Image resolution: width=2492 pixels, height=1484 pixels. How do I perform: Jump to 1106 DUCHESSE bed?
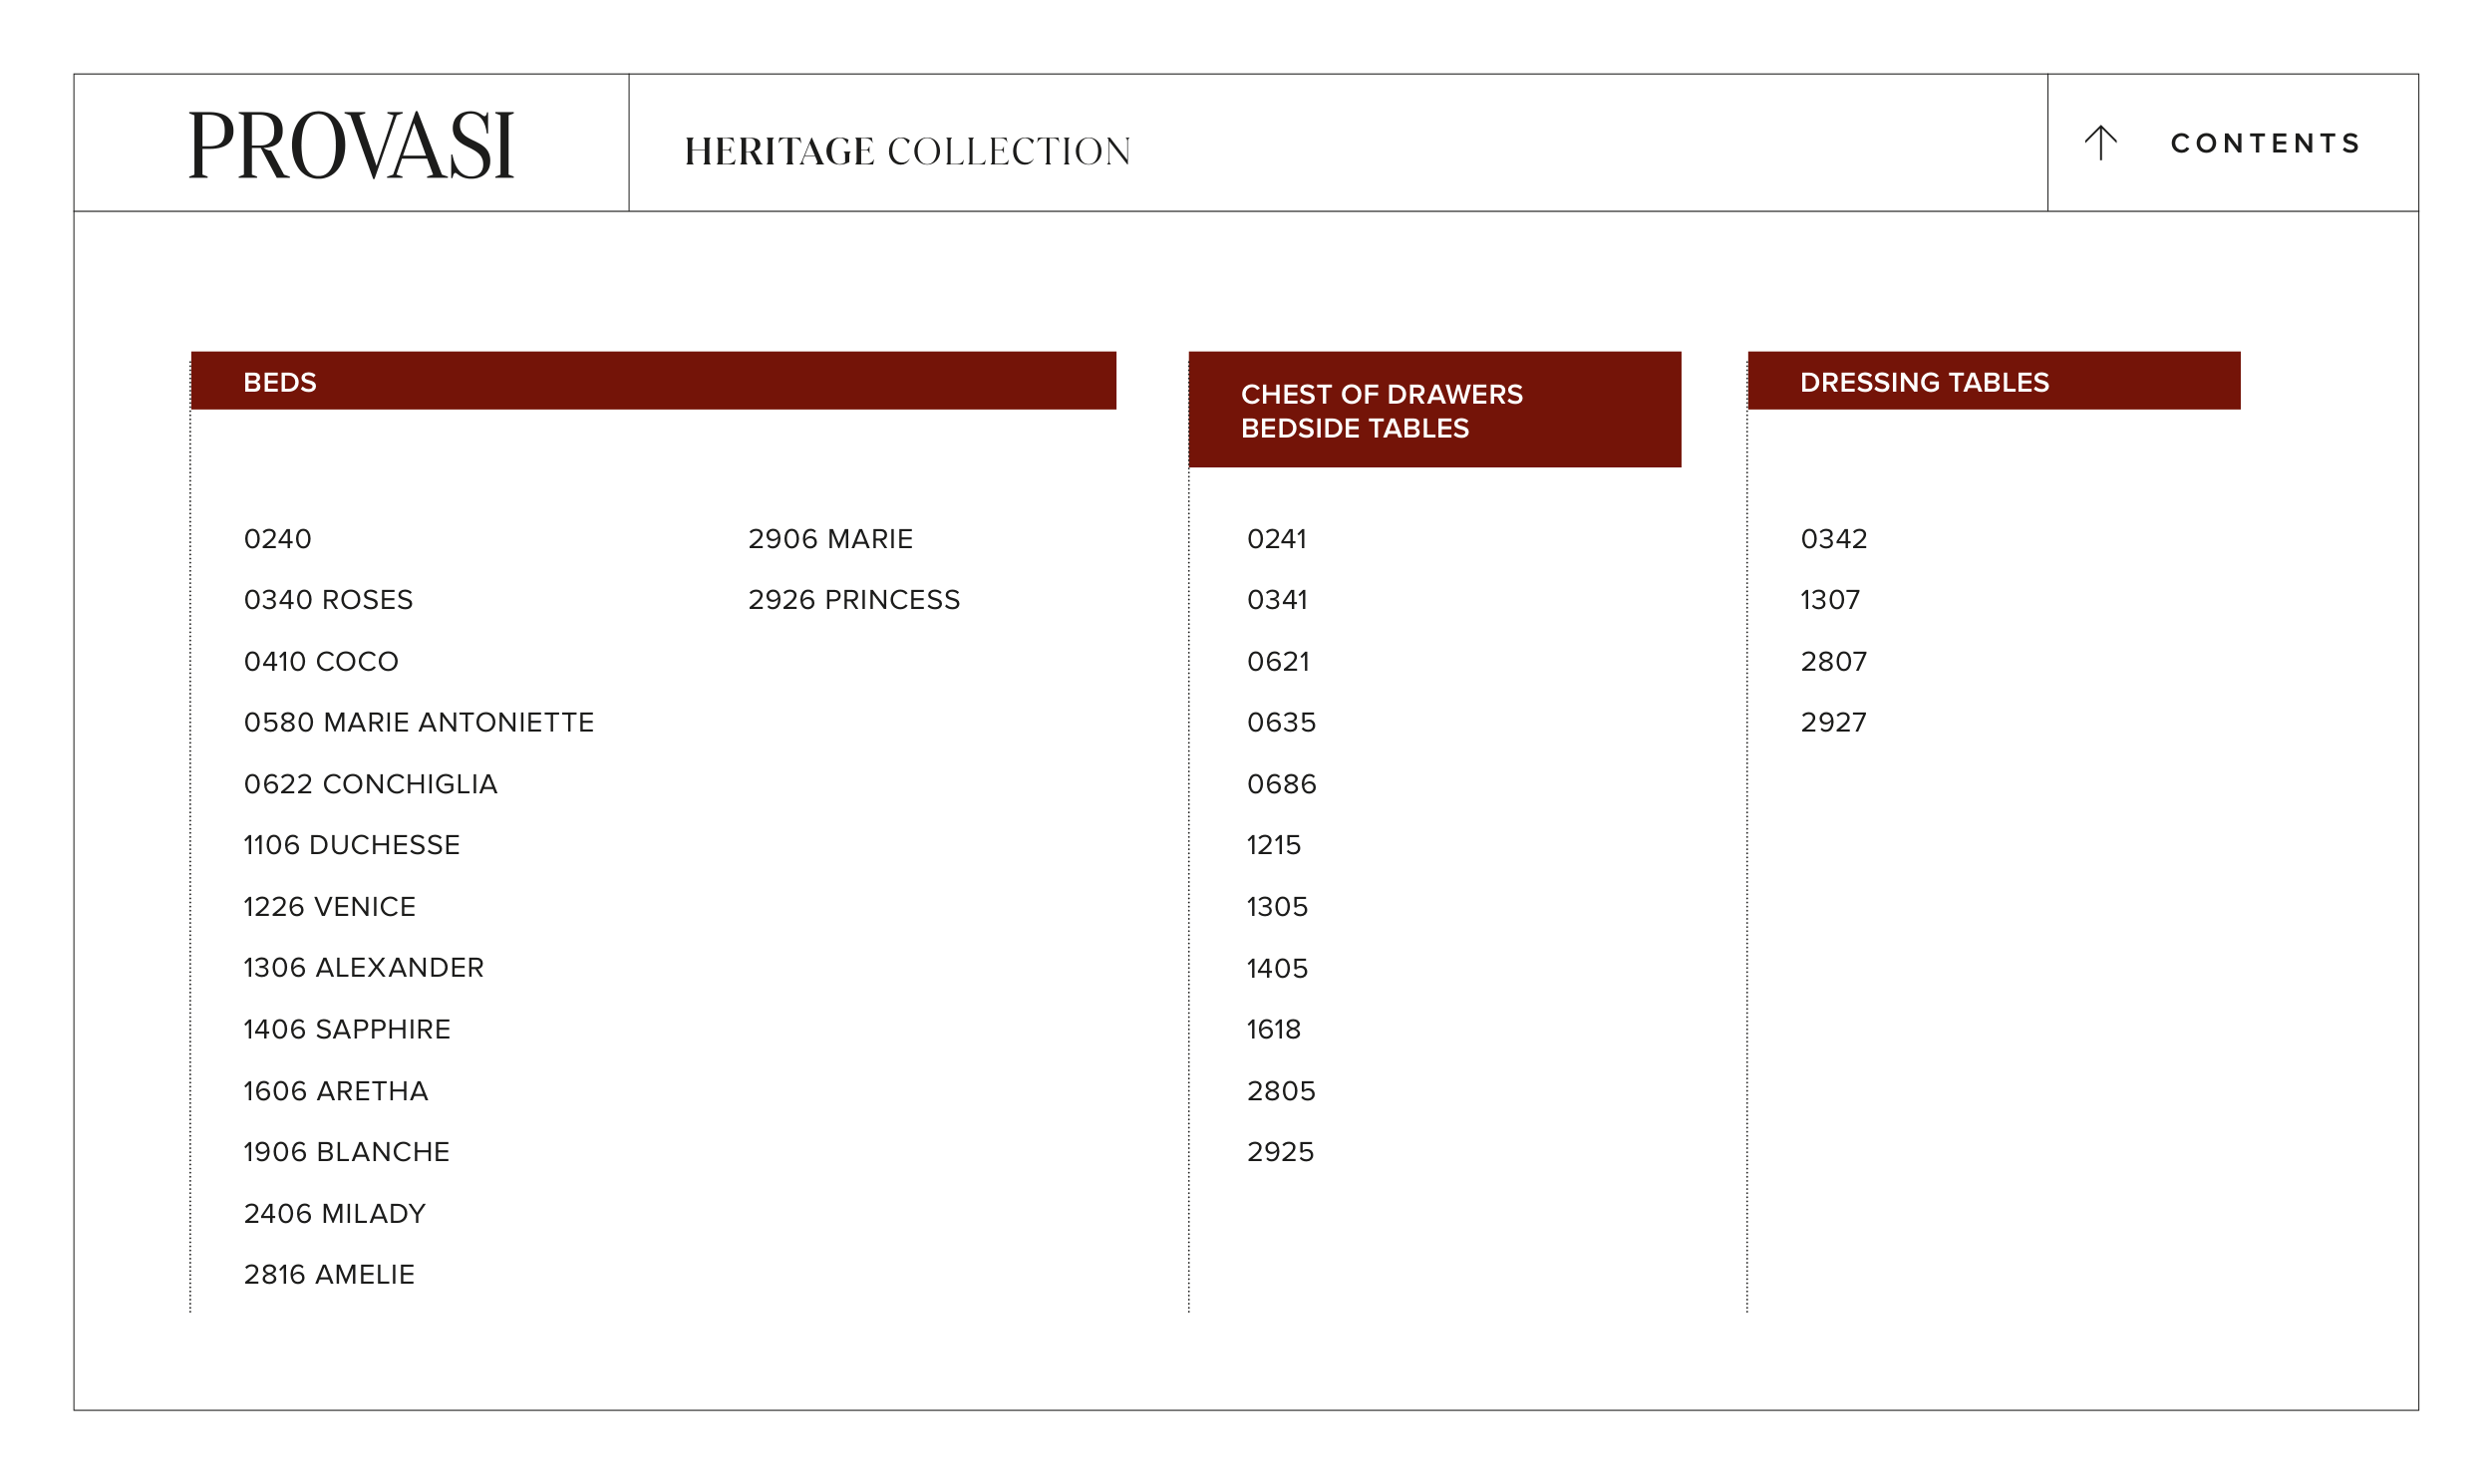(351, 846)
